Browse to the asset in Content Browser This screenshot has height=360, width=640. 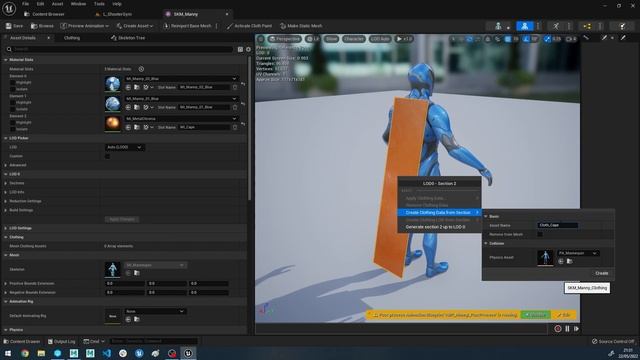tap(42, 26)
